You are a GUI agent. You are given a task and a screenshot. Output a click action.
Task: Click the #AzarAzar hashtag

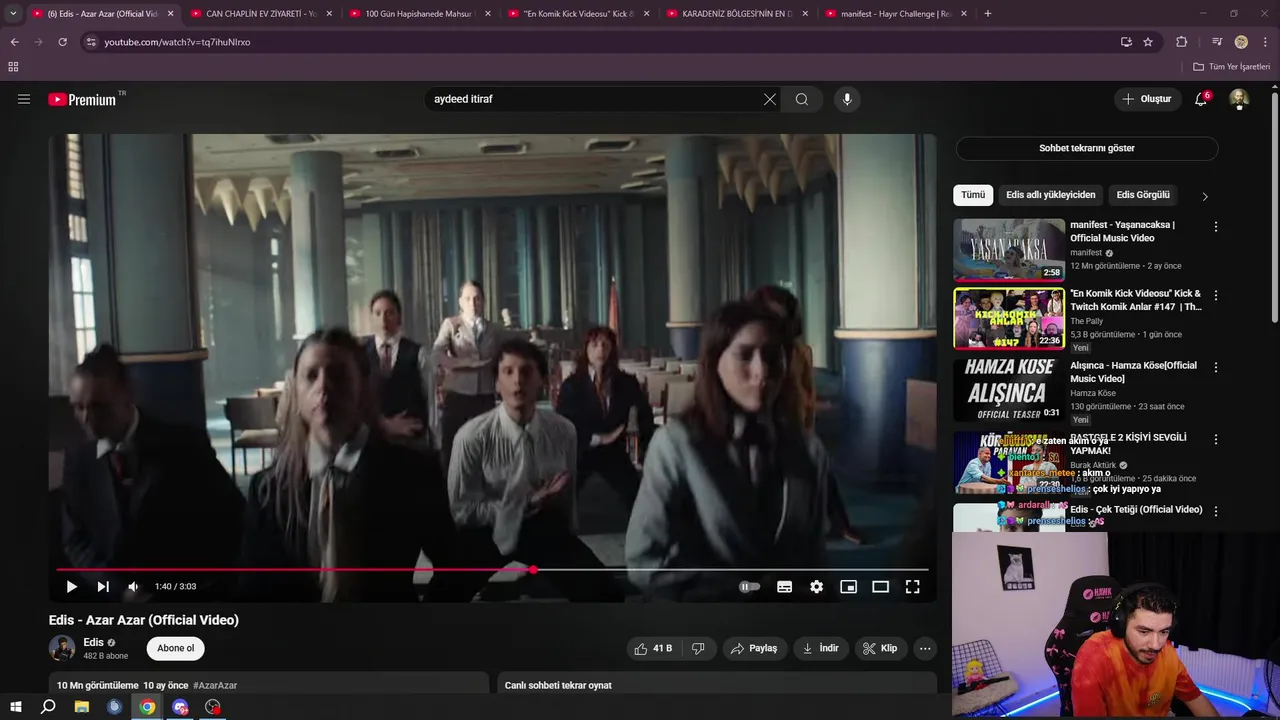(x=215, y=685)
